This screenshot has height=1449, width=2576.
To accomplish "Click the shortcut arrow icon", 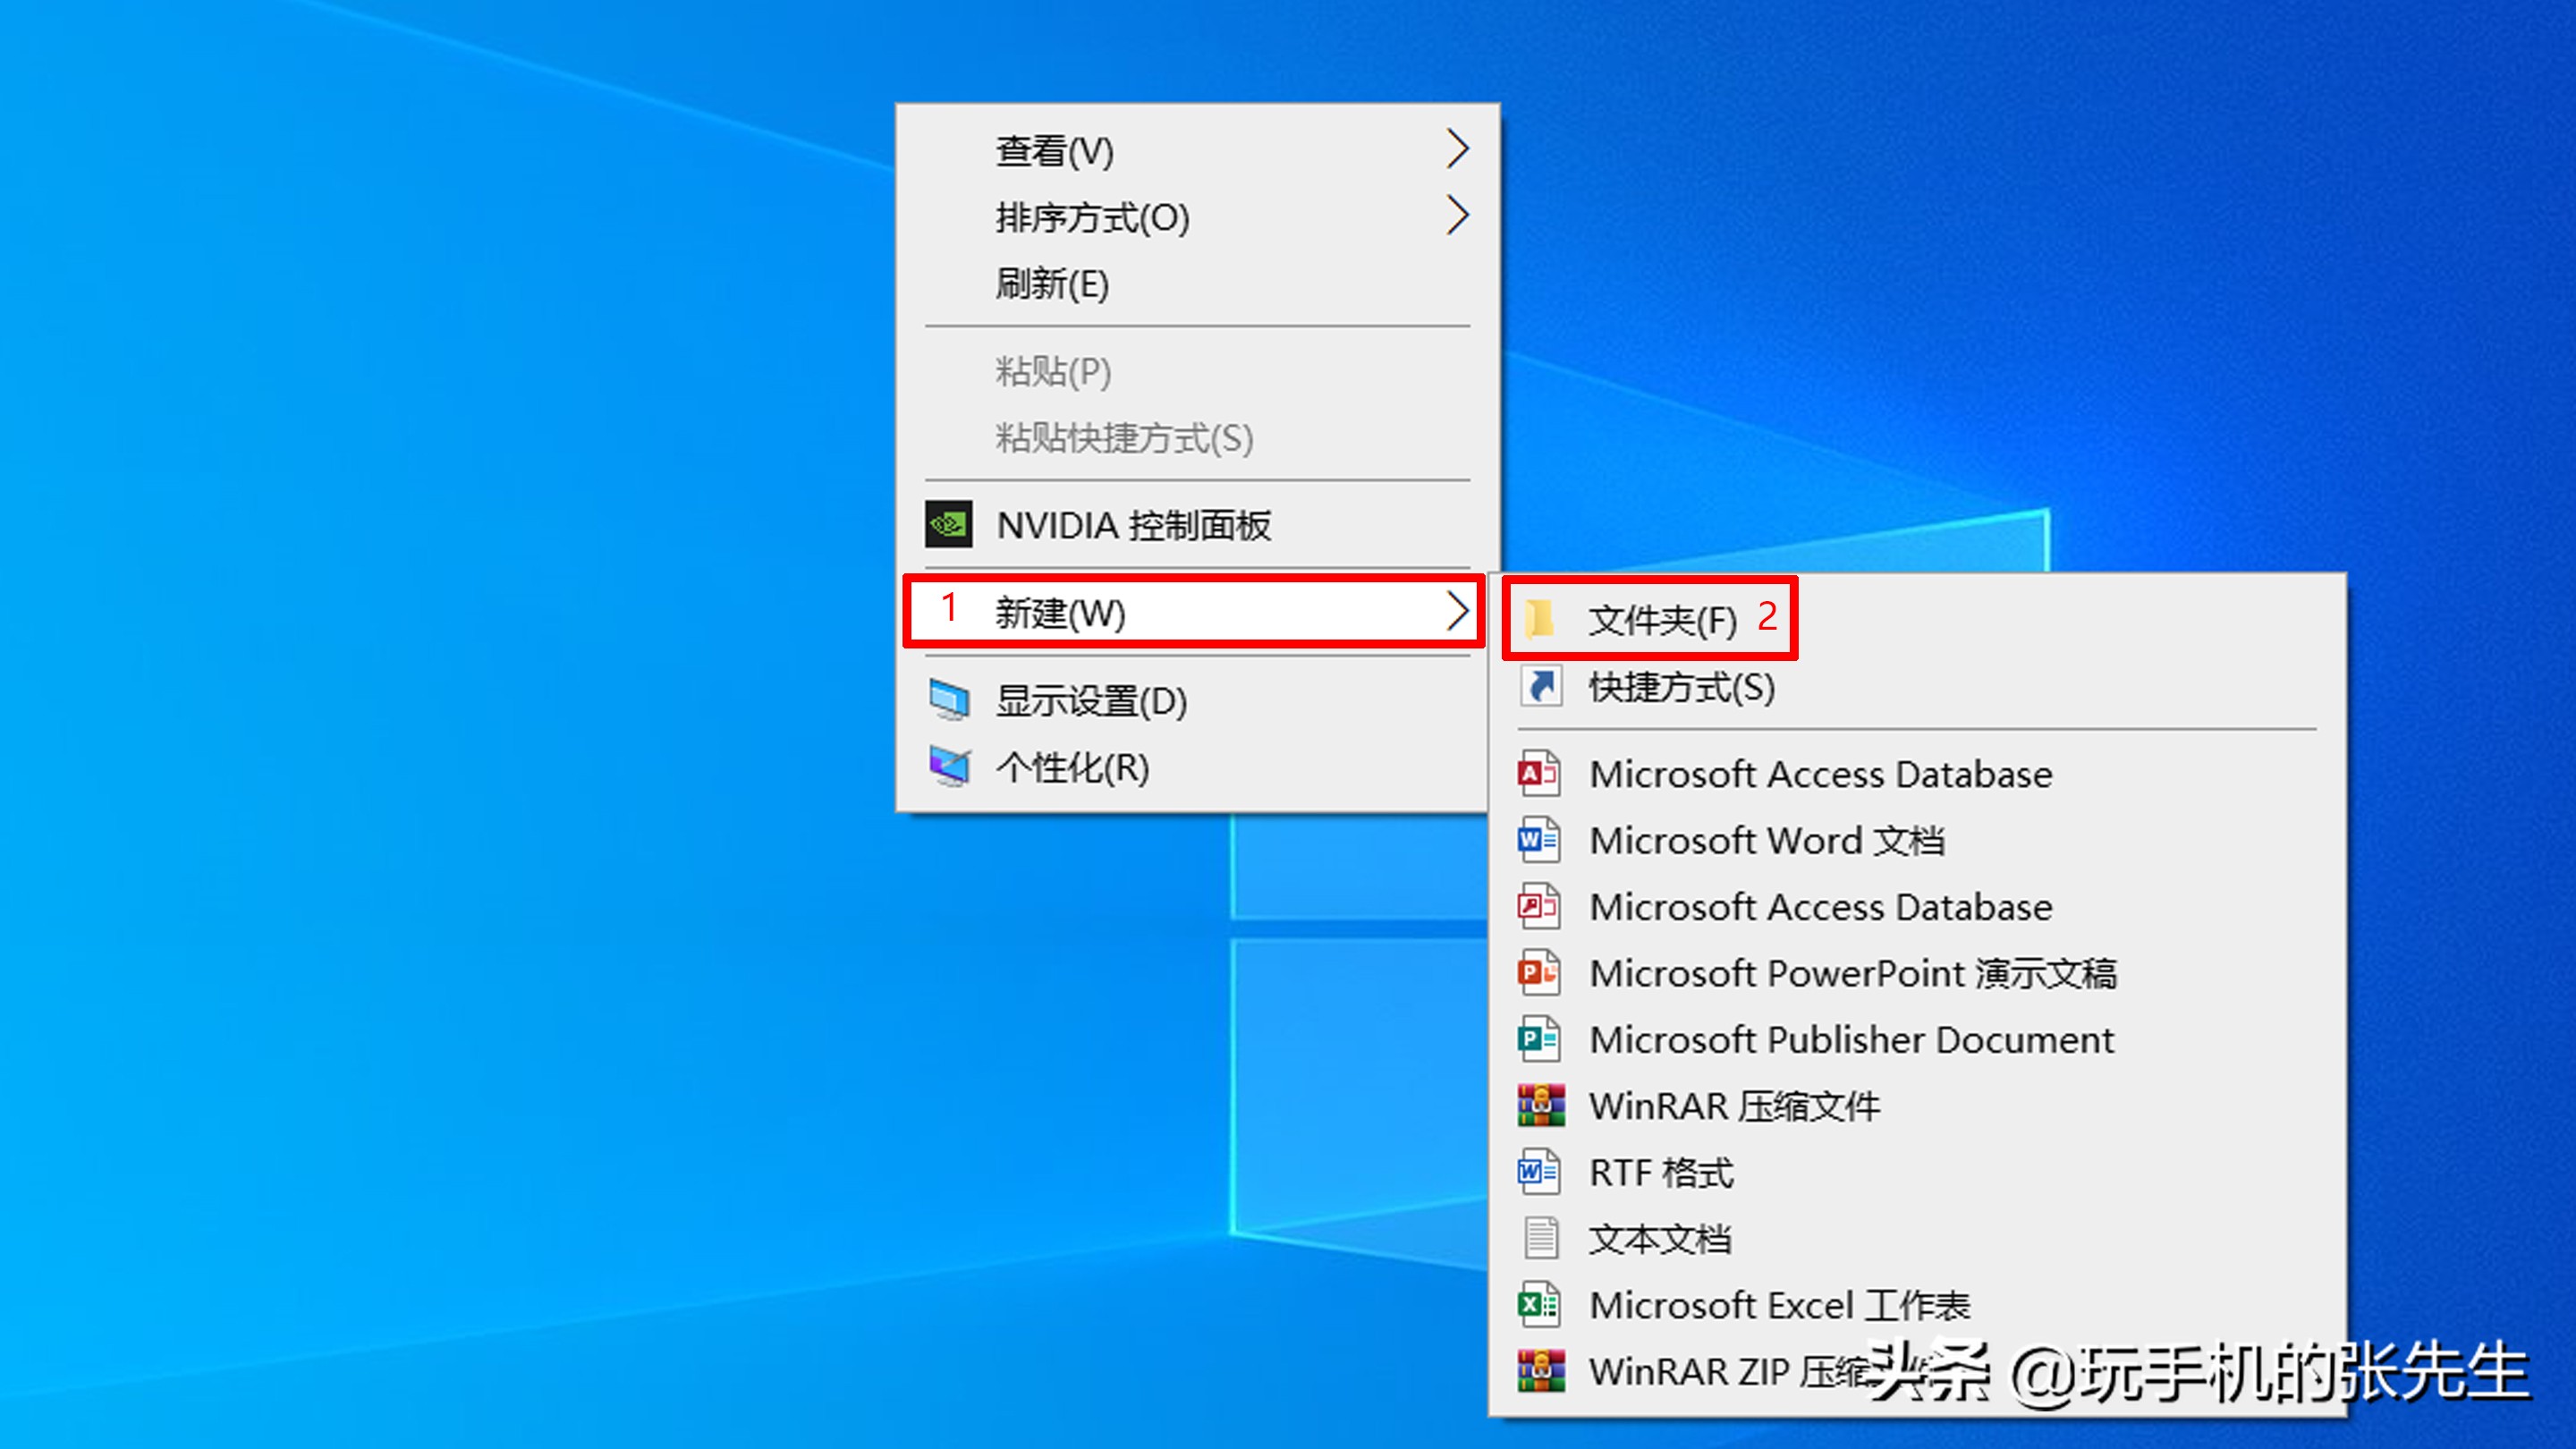I will 1541,687.
